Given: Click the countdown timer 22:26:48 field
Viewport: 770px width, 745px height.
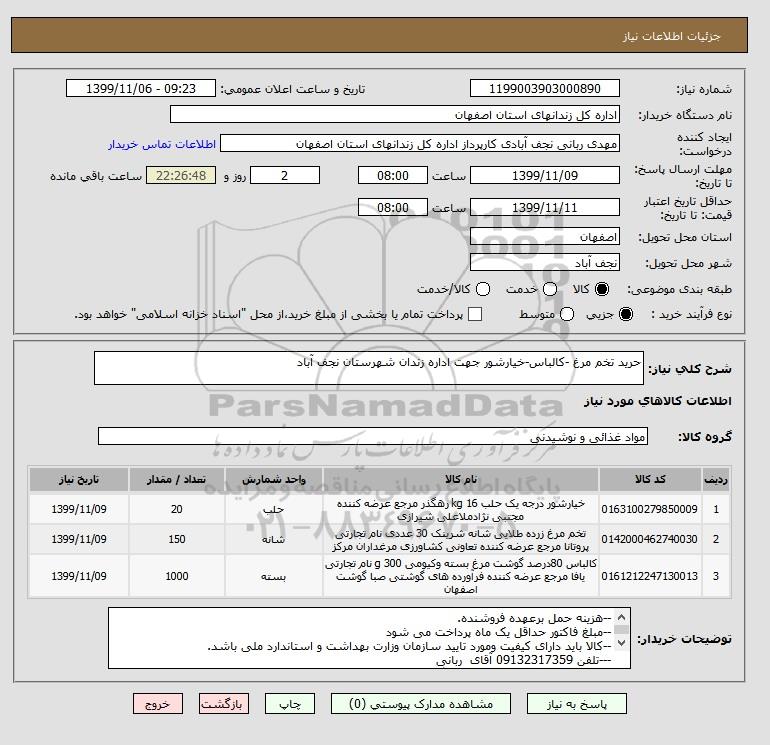Looking at the screenshot, I should coord(181,175).
